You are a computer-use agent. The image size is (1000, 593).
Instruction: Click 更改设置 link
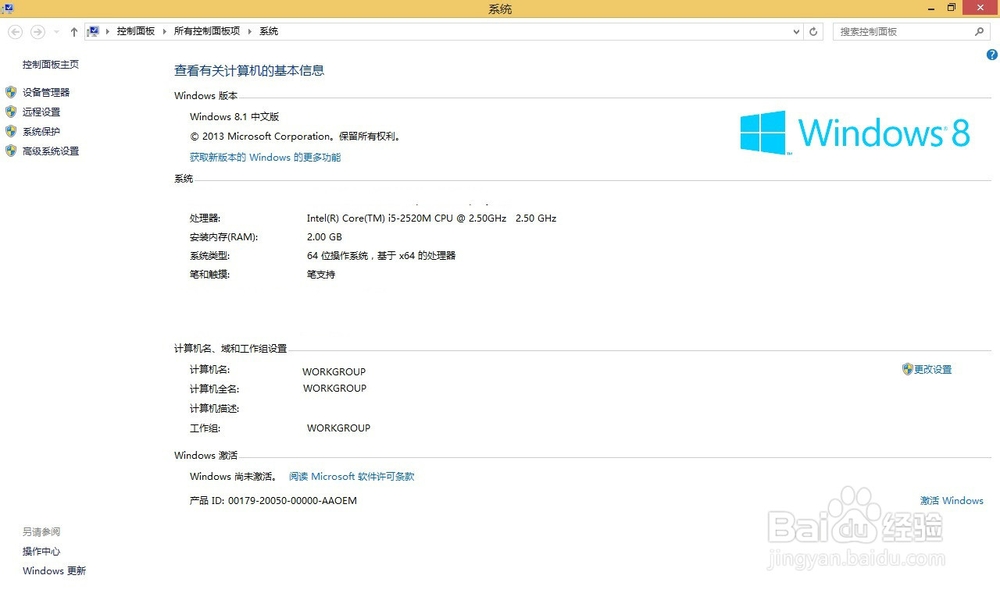(932, 370)
